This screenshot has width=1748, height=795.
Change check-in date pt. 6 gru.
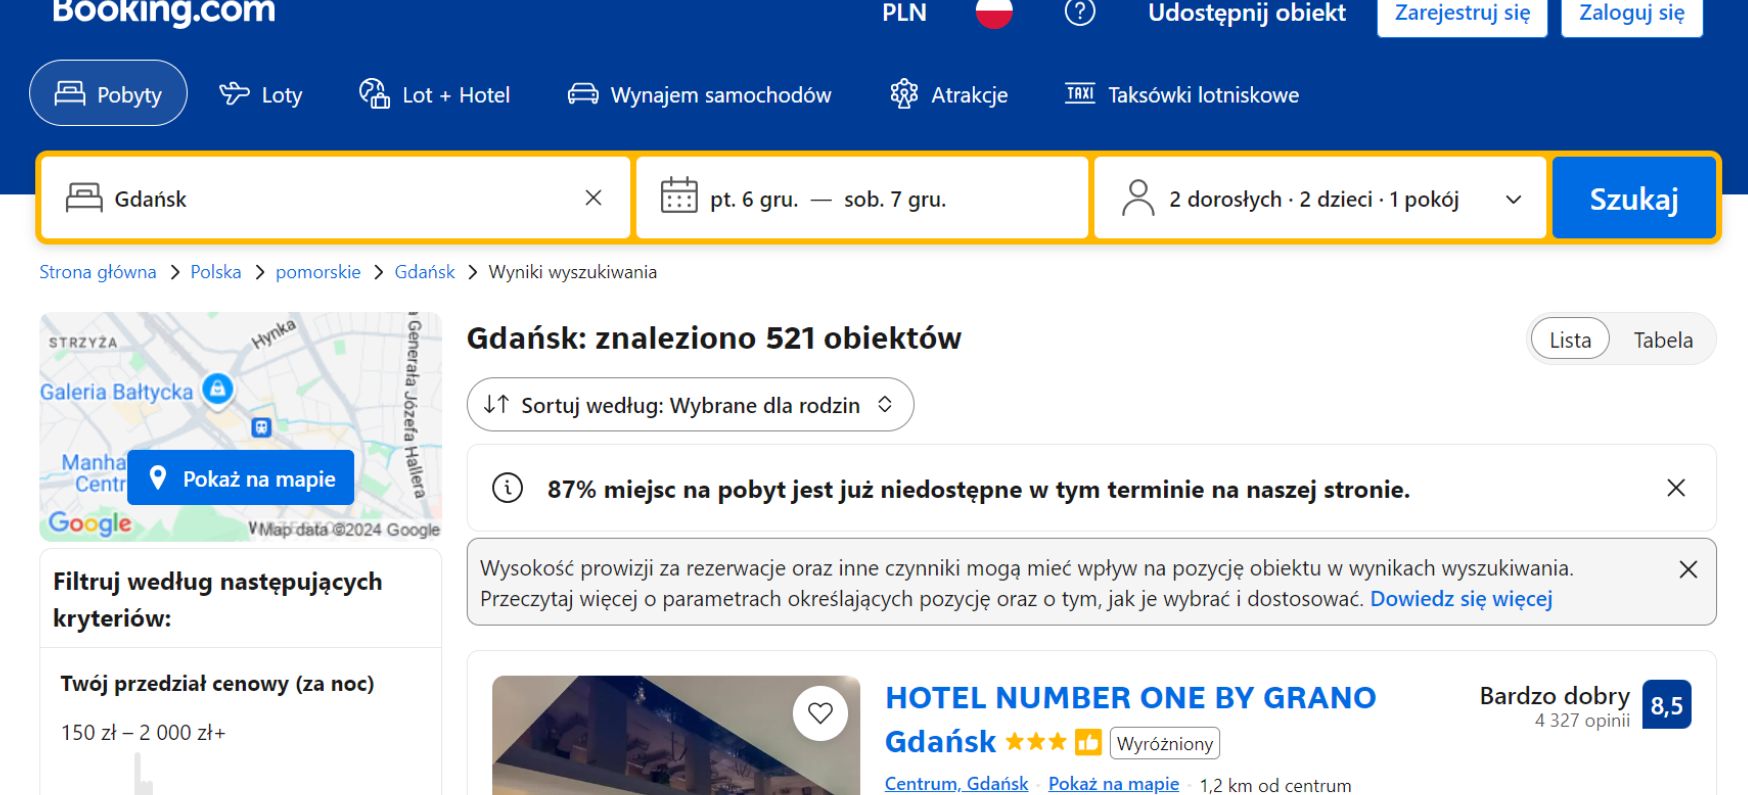[754, 199]
